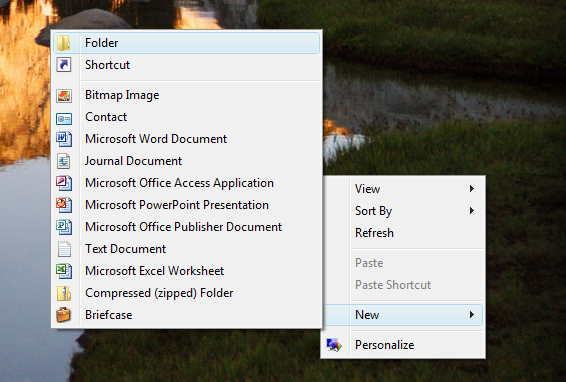
Task: Click the Excel Worksheet icon
Action: [64, 271]
